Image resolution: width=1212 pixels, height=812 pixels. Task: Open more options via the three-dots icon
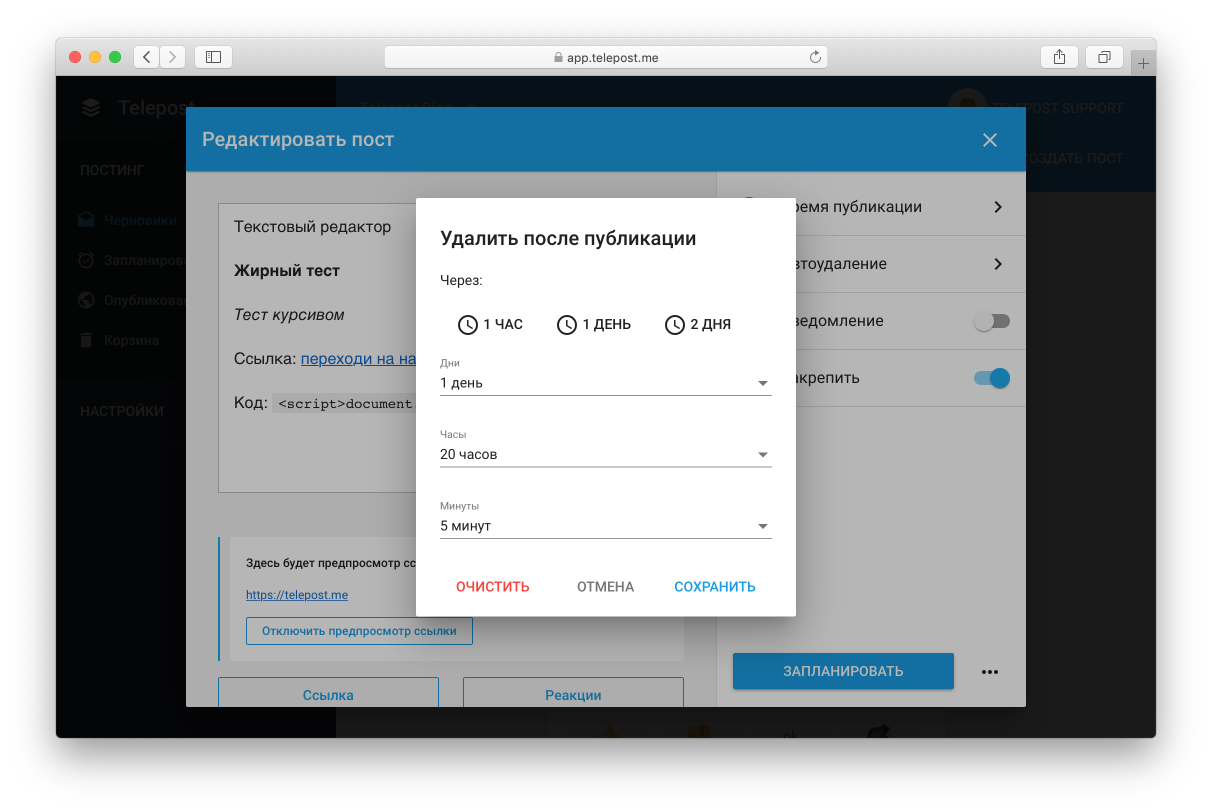point(990,671)
